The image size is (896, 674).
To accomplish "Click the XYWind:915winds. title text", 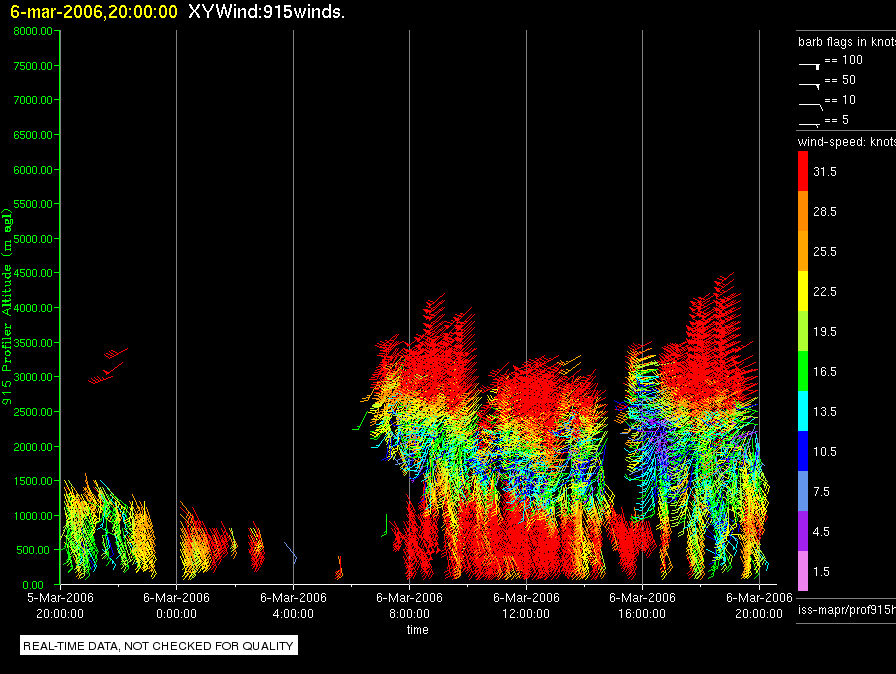I will tap(266, 12).
